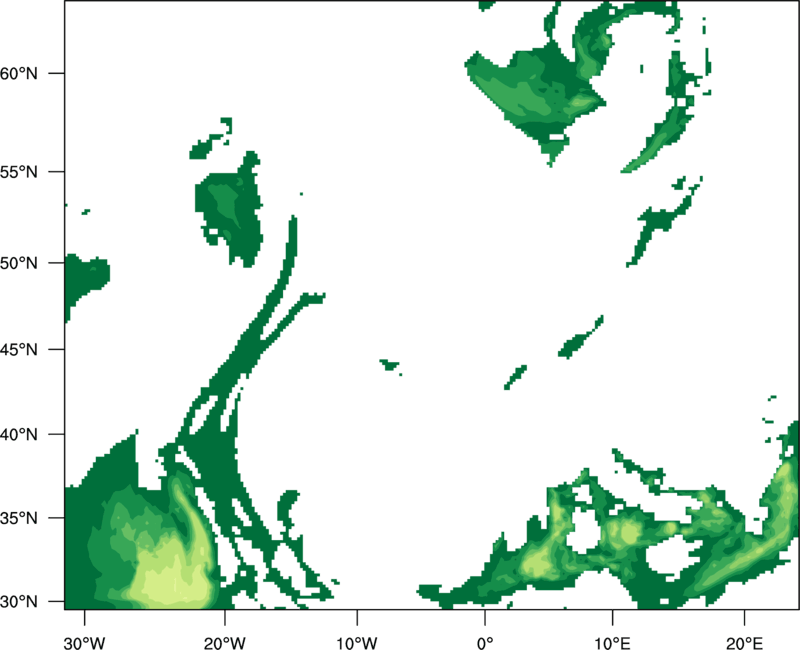Click the 40°N latitude label

[x=19, y=435]
